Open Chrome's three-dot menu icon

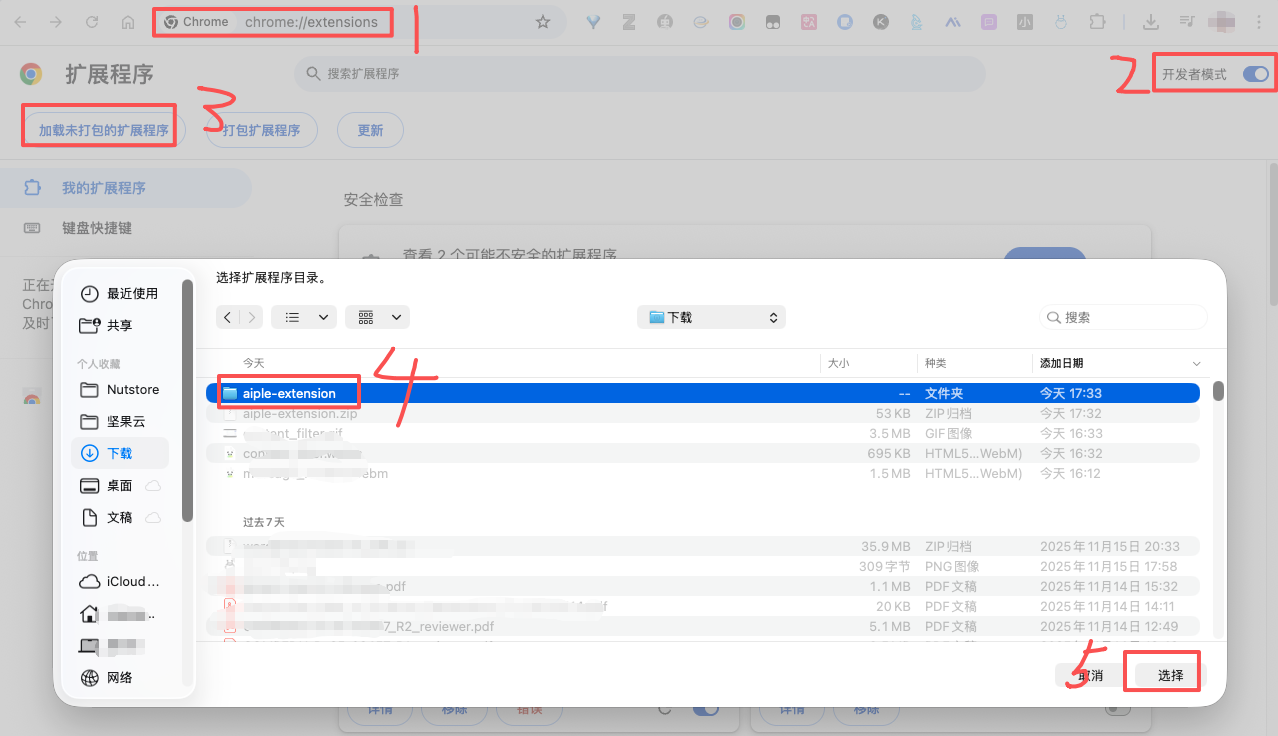1259,21
